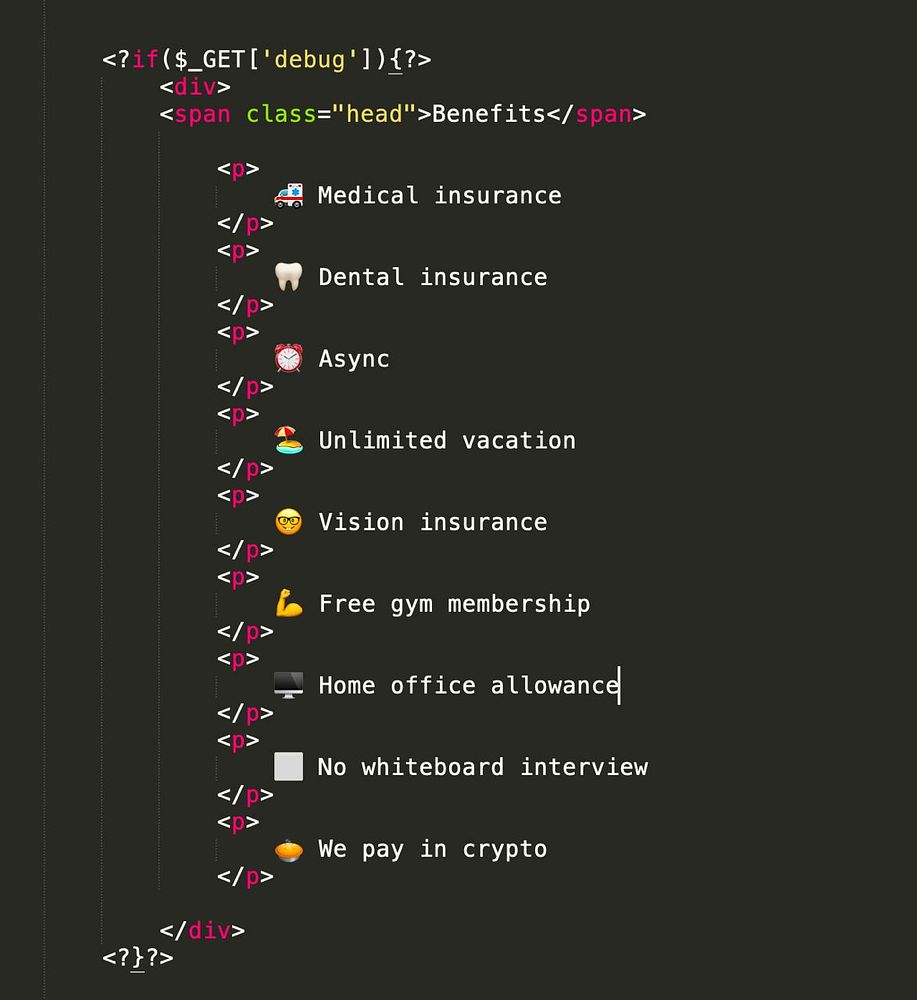917x1000 pixels.
Task: Click the "head" class value string
Action: tap(374, 114)
